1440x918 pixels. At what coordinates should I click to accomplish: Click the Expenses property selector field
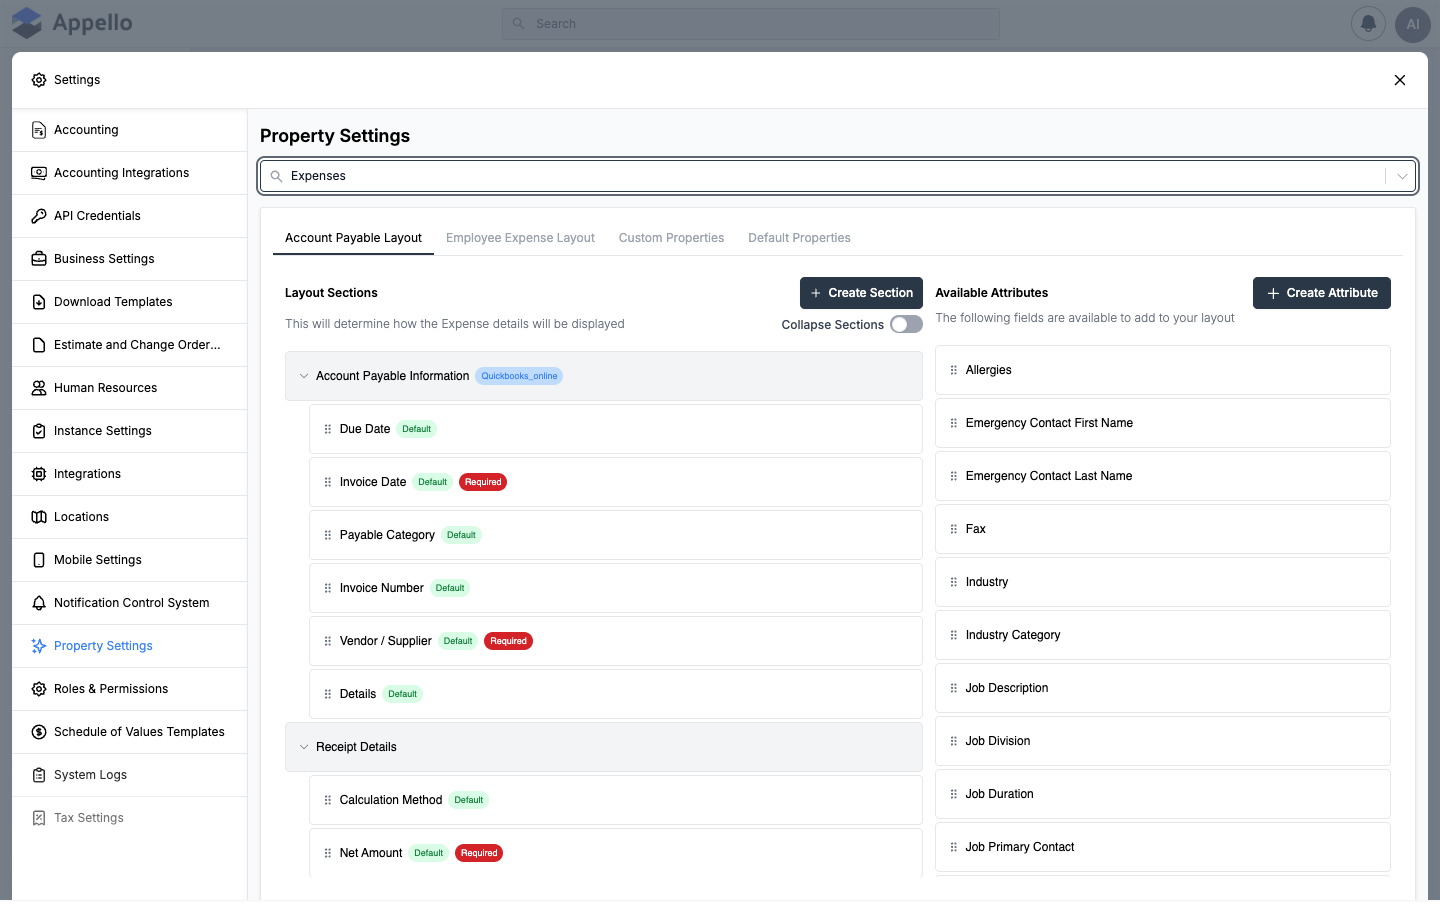click(x=838, y=176)
